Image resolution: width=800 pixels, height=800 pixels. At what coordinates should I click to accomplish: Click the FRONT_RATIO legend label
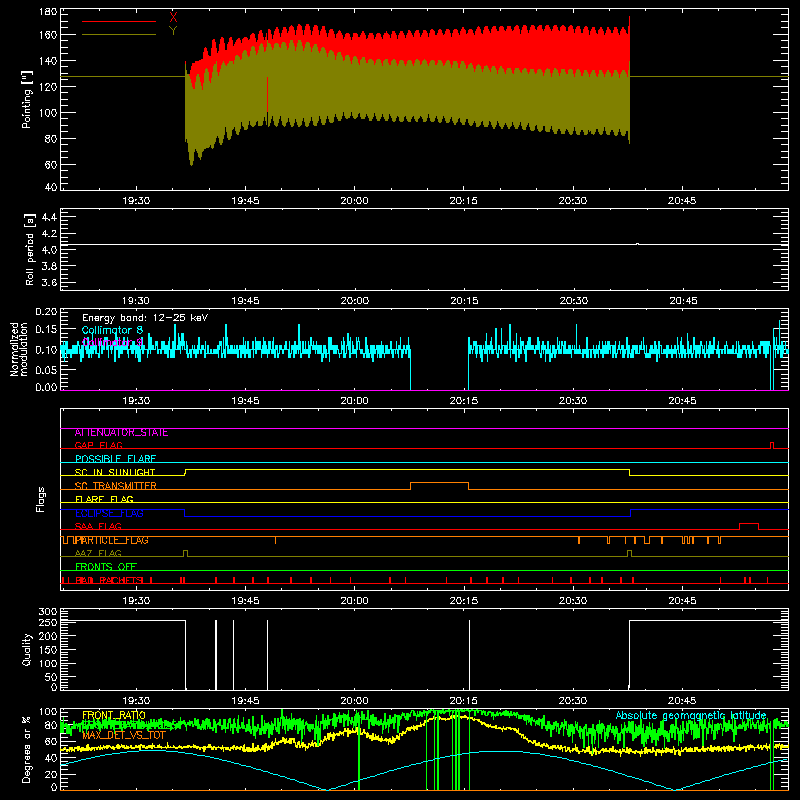(x=114, y=715)
